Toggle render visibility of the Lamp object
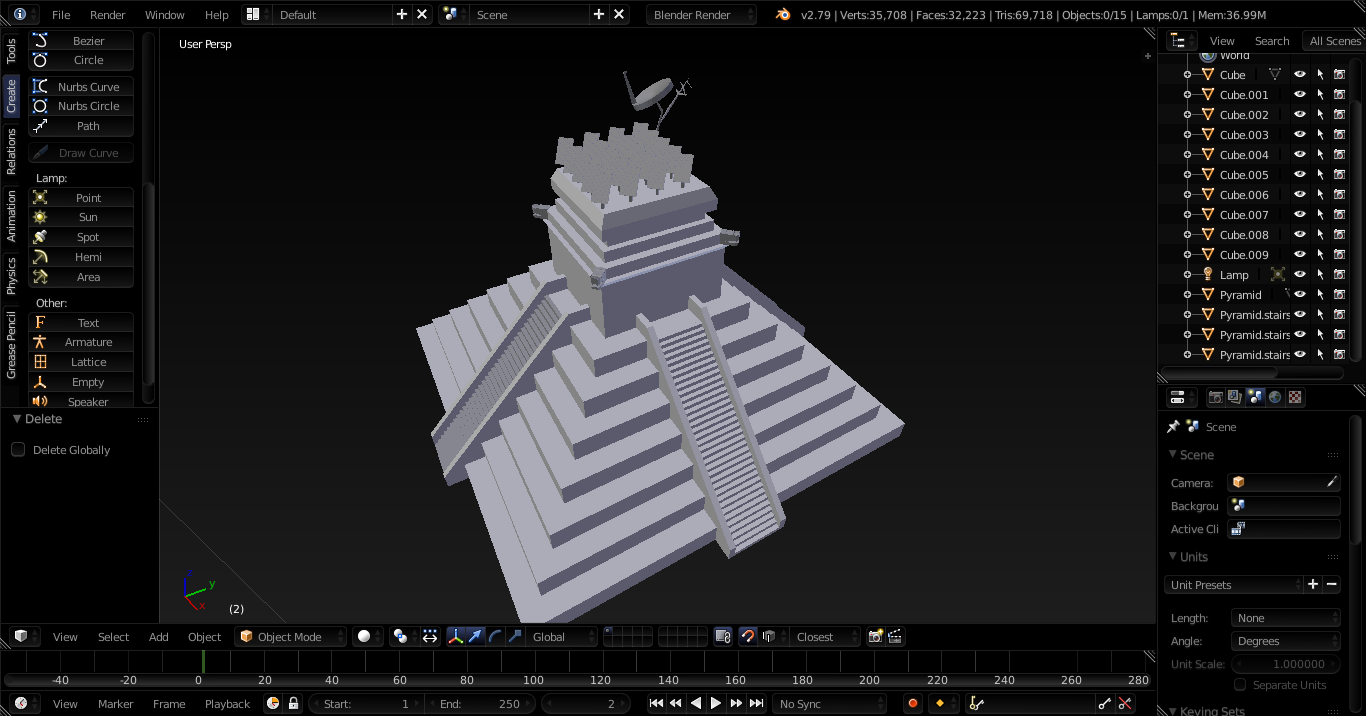1366x716 pixels. pyautogui.click(x=1339, y=275)
